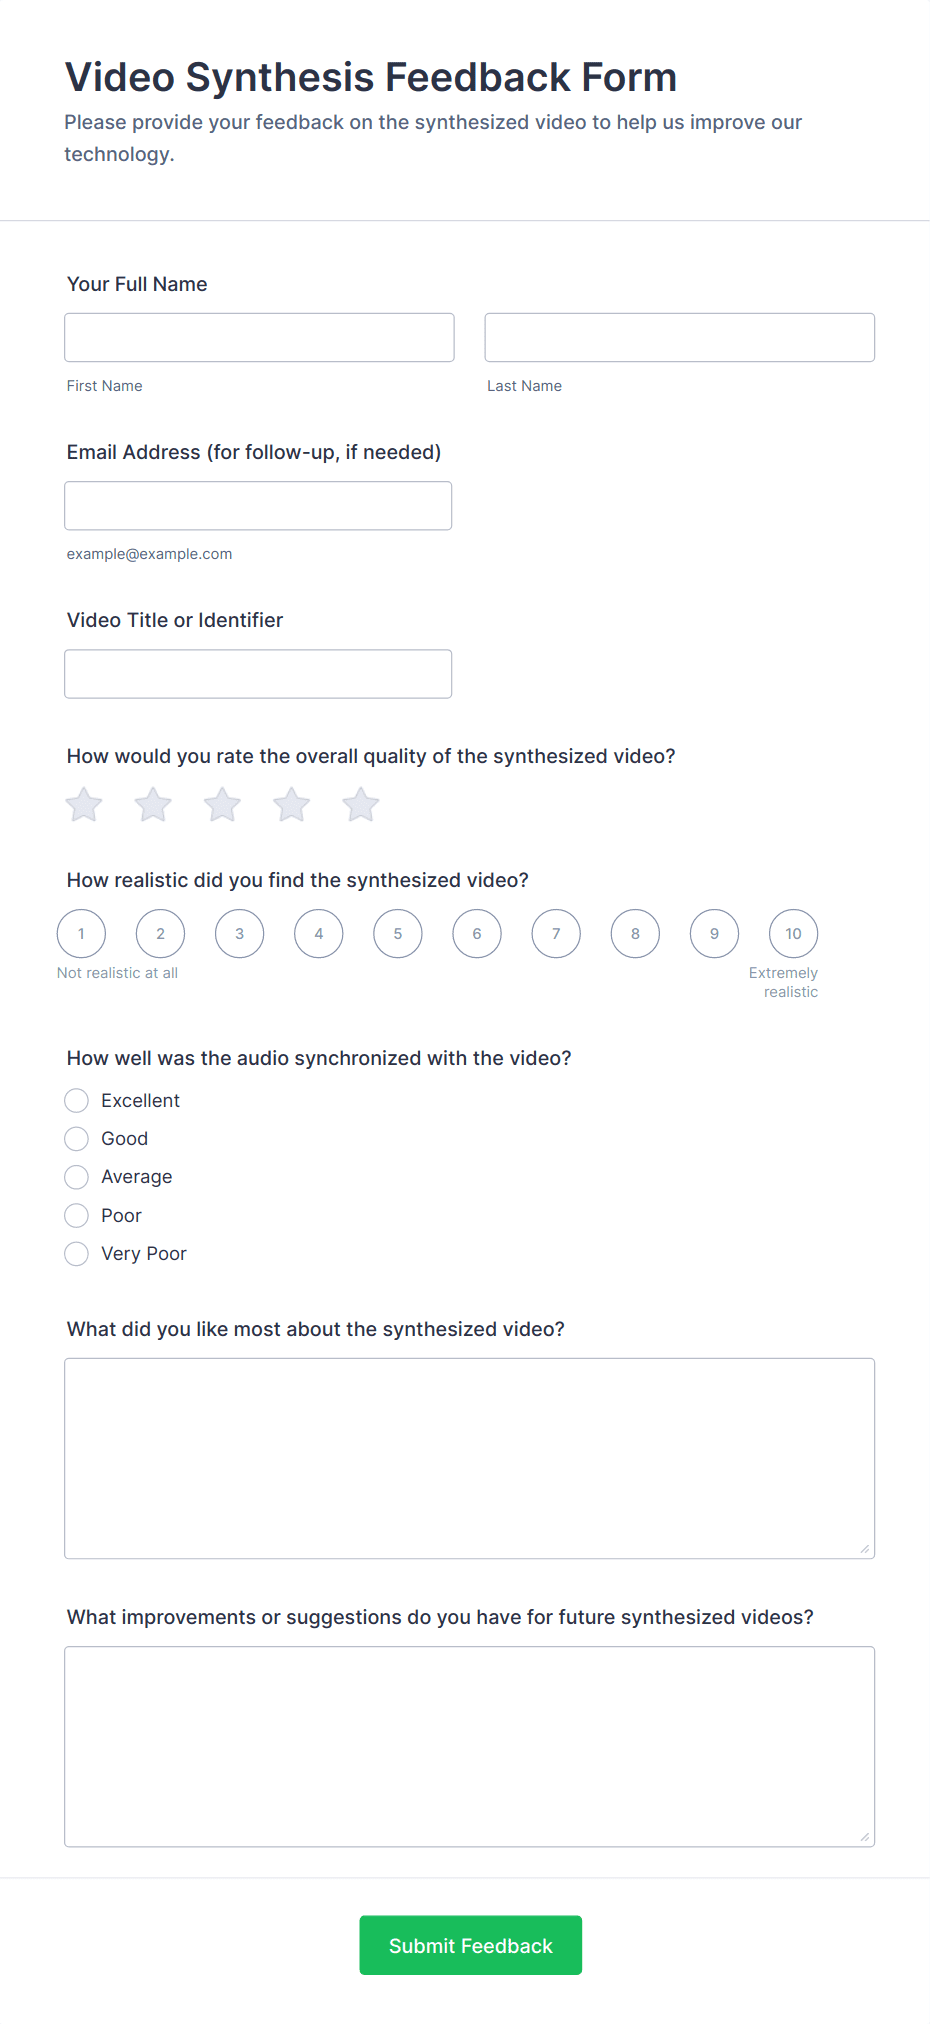Rate quality with the second star
The image size is (930, 2024).
153,805
